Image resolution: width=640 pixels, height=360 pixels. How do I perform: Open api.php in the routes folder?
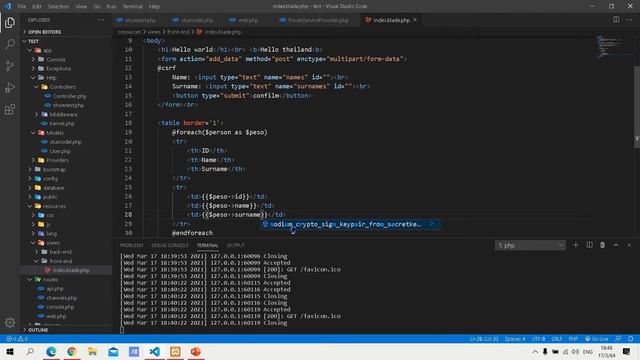[55, 289]
